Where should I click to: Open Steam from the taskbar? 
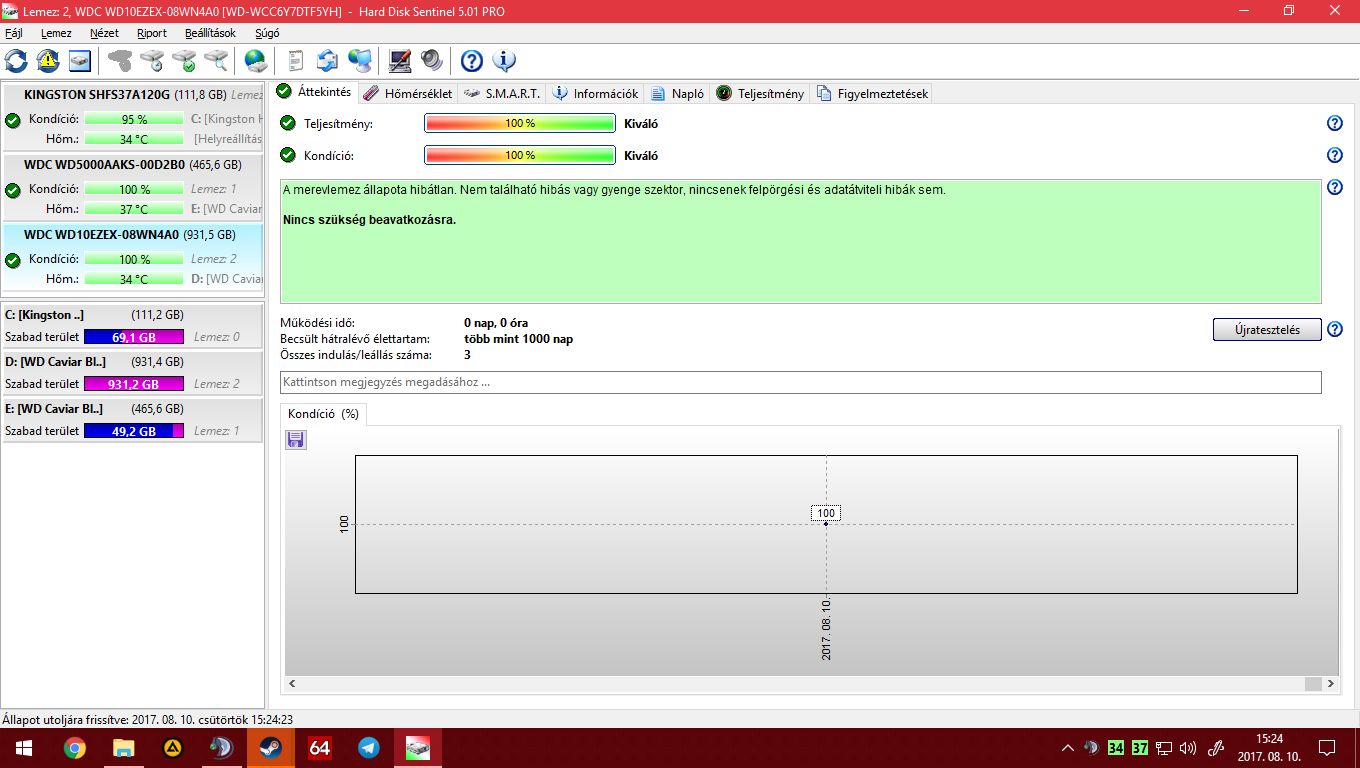(270, 748)
